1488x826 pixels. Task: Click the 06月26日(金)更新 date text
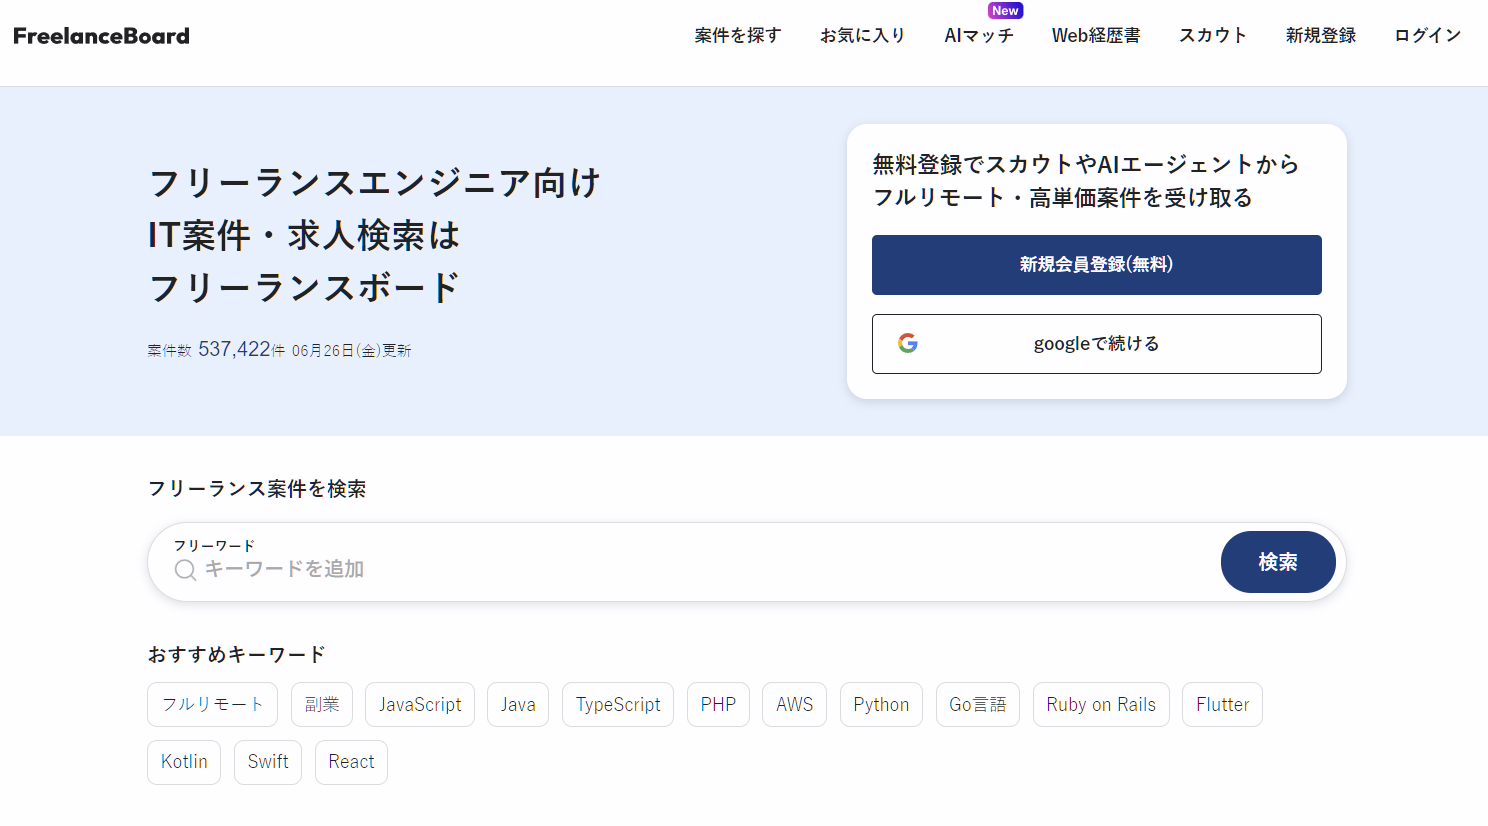pos(352,351)
